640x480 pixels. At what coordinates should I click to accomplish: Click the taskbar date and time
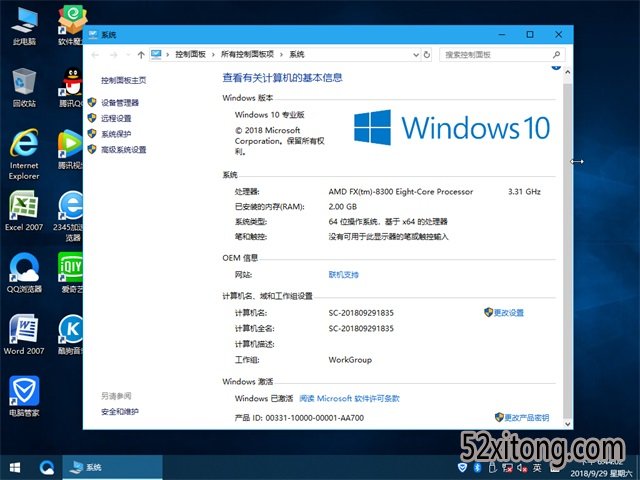click(602, 468)
